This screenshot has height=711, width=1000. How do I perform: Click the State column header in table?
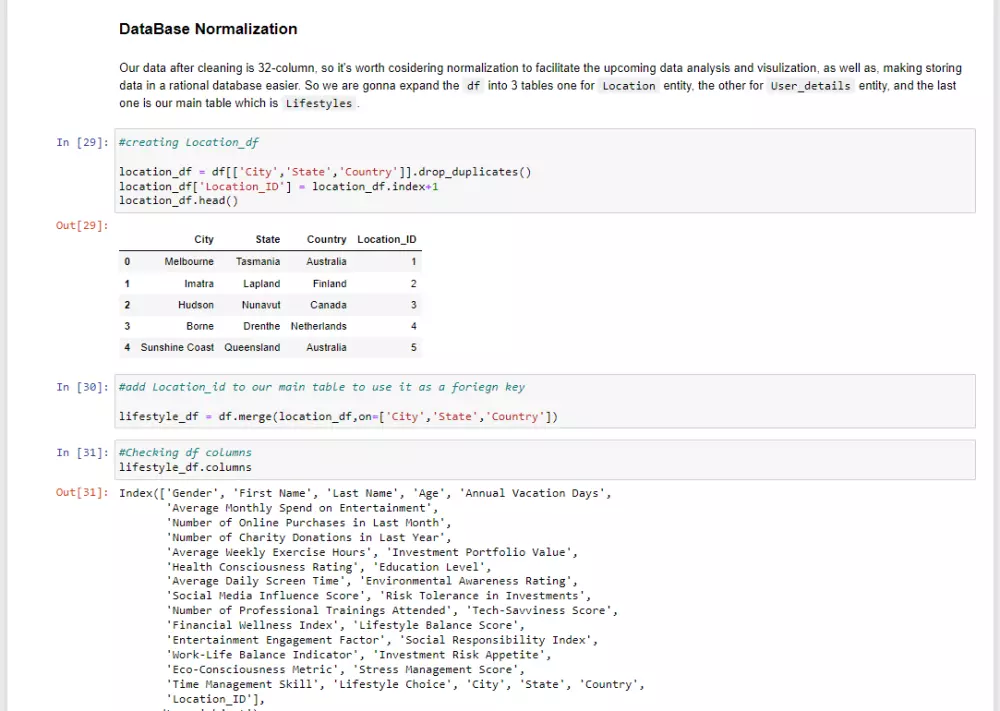coord(267,240)
